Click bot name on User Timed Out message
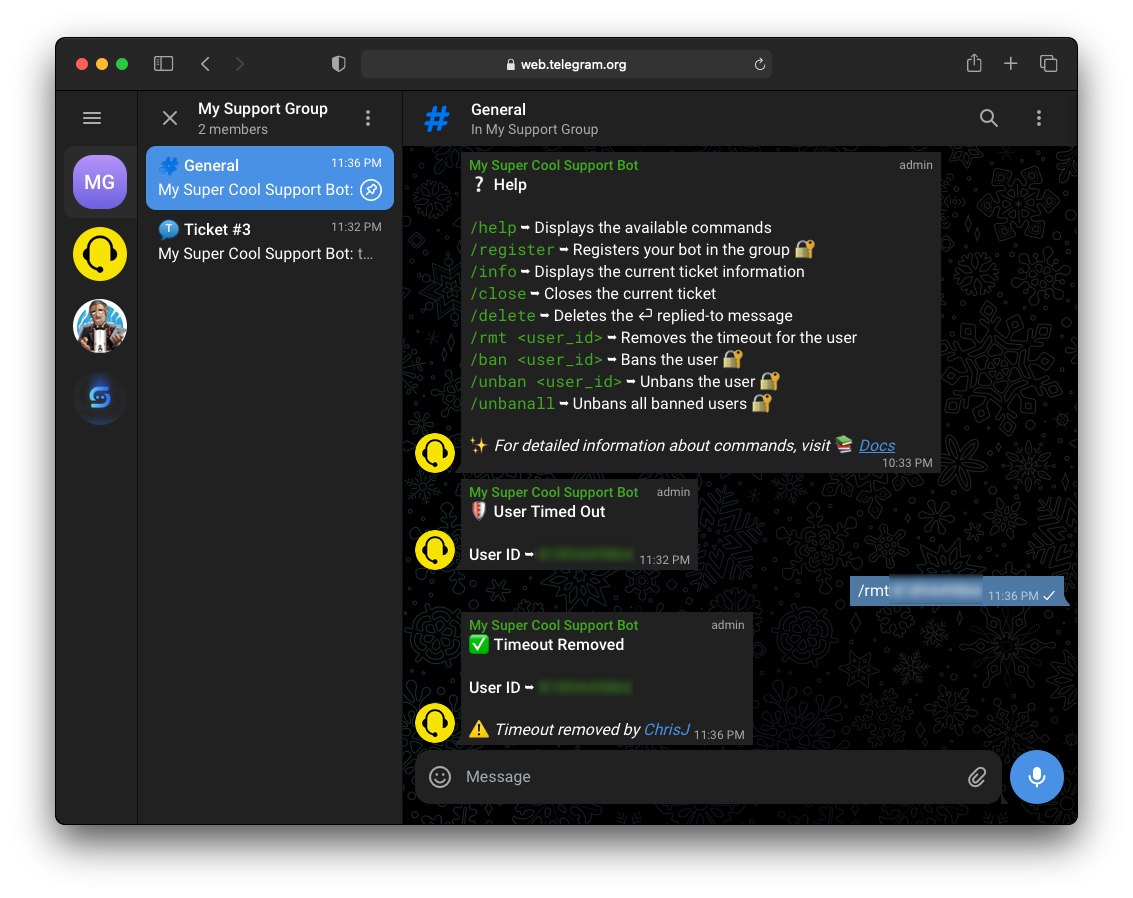 click(553, 492)
